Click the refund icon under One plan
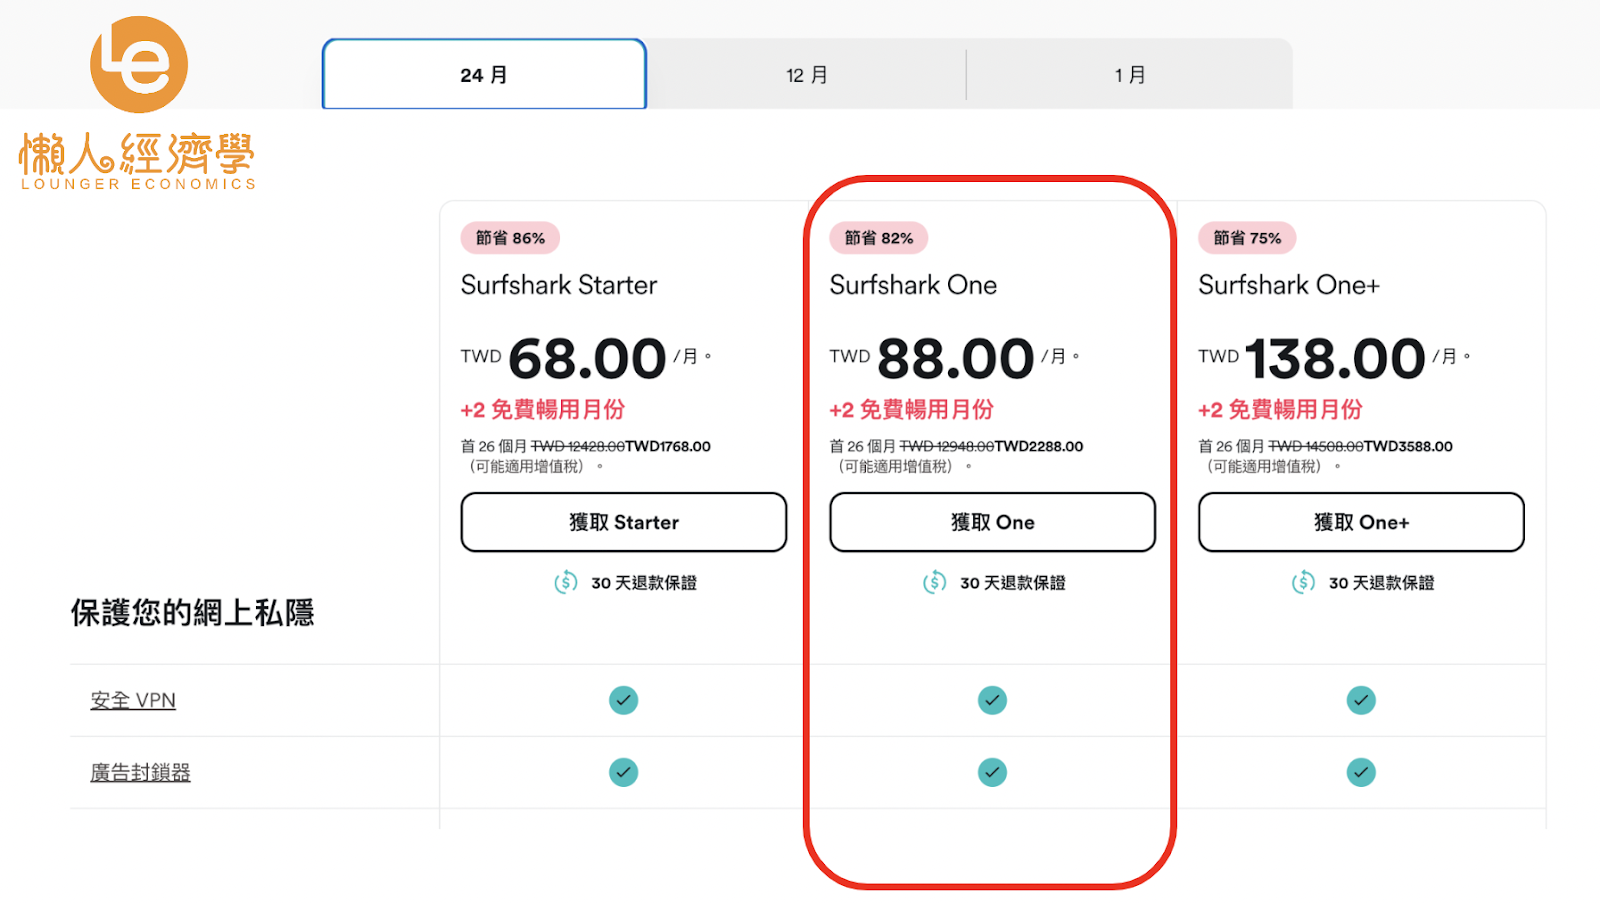This screenshot has height=903, width=1600. point(935,582)
